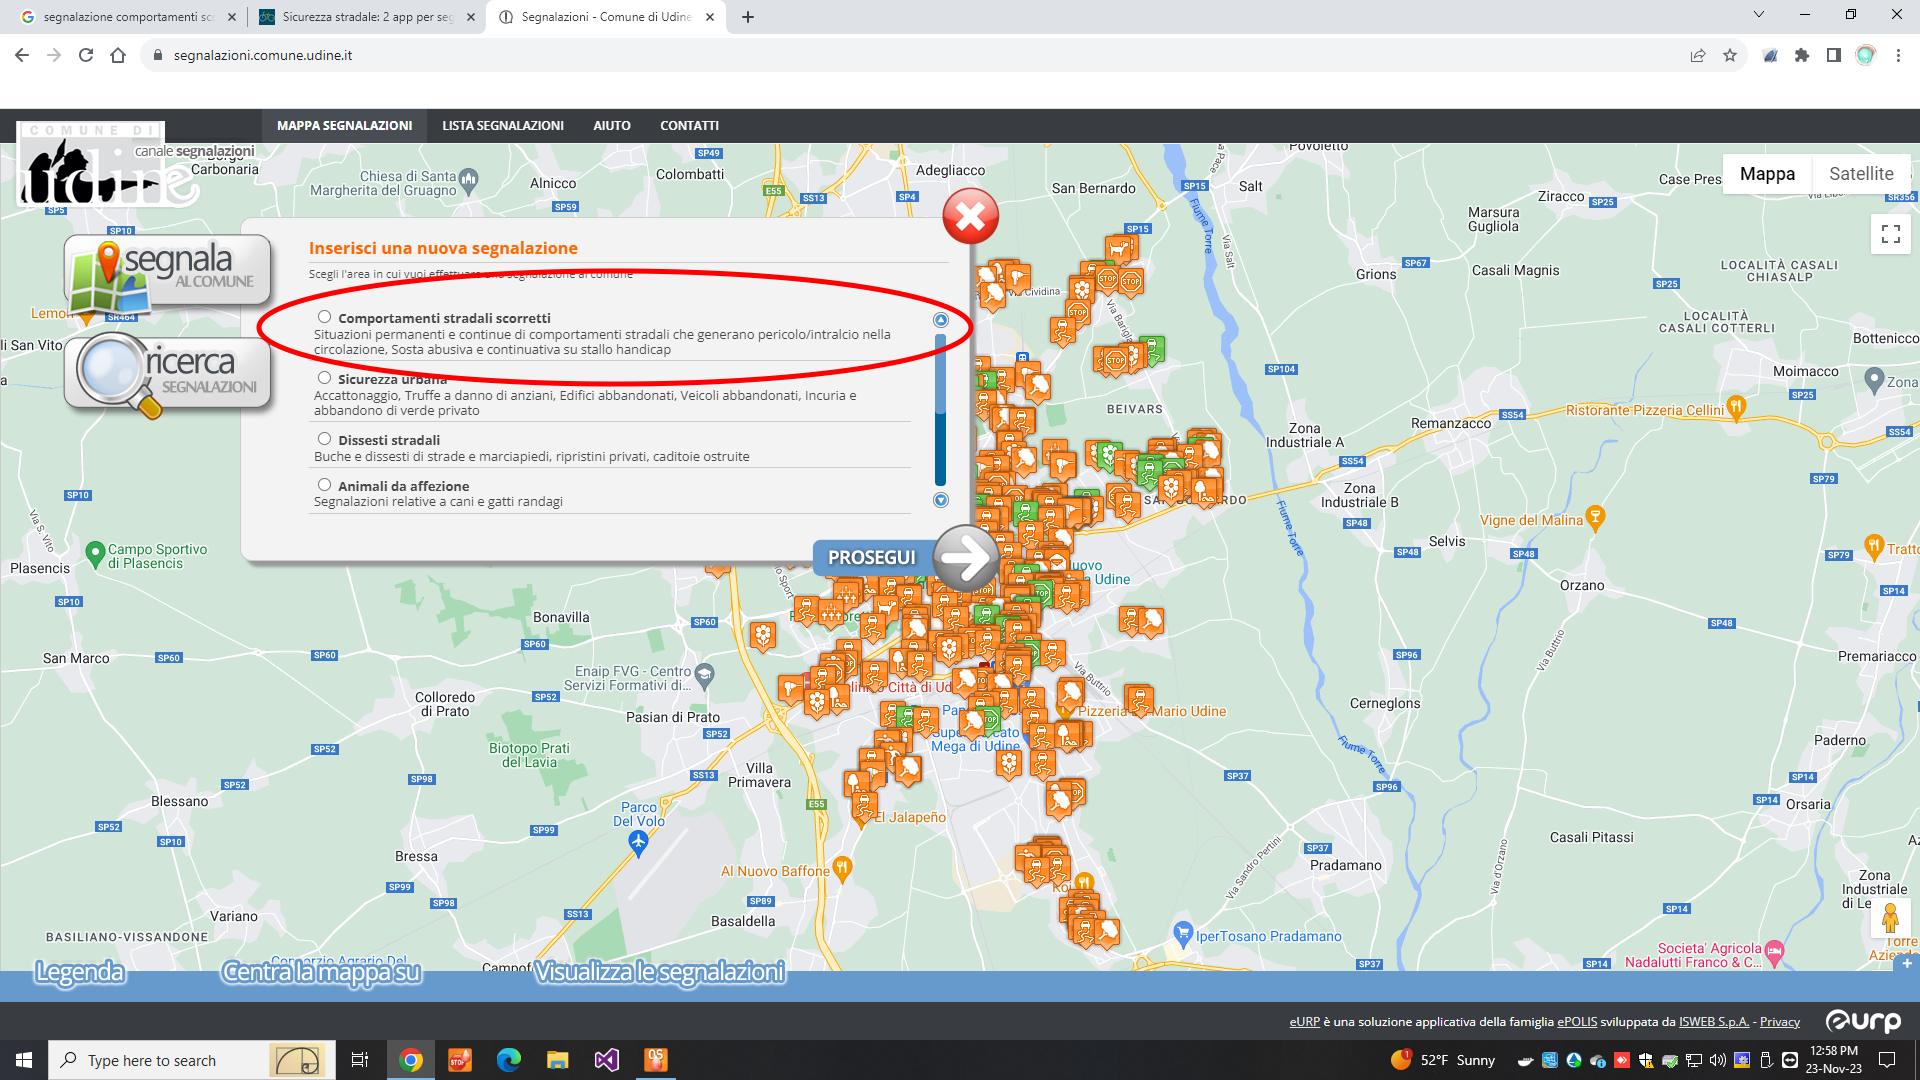Pick the Animali da affezione radio option

pos(324,485)
